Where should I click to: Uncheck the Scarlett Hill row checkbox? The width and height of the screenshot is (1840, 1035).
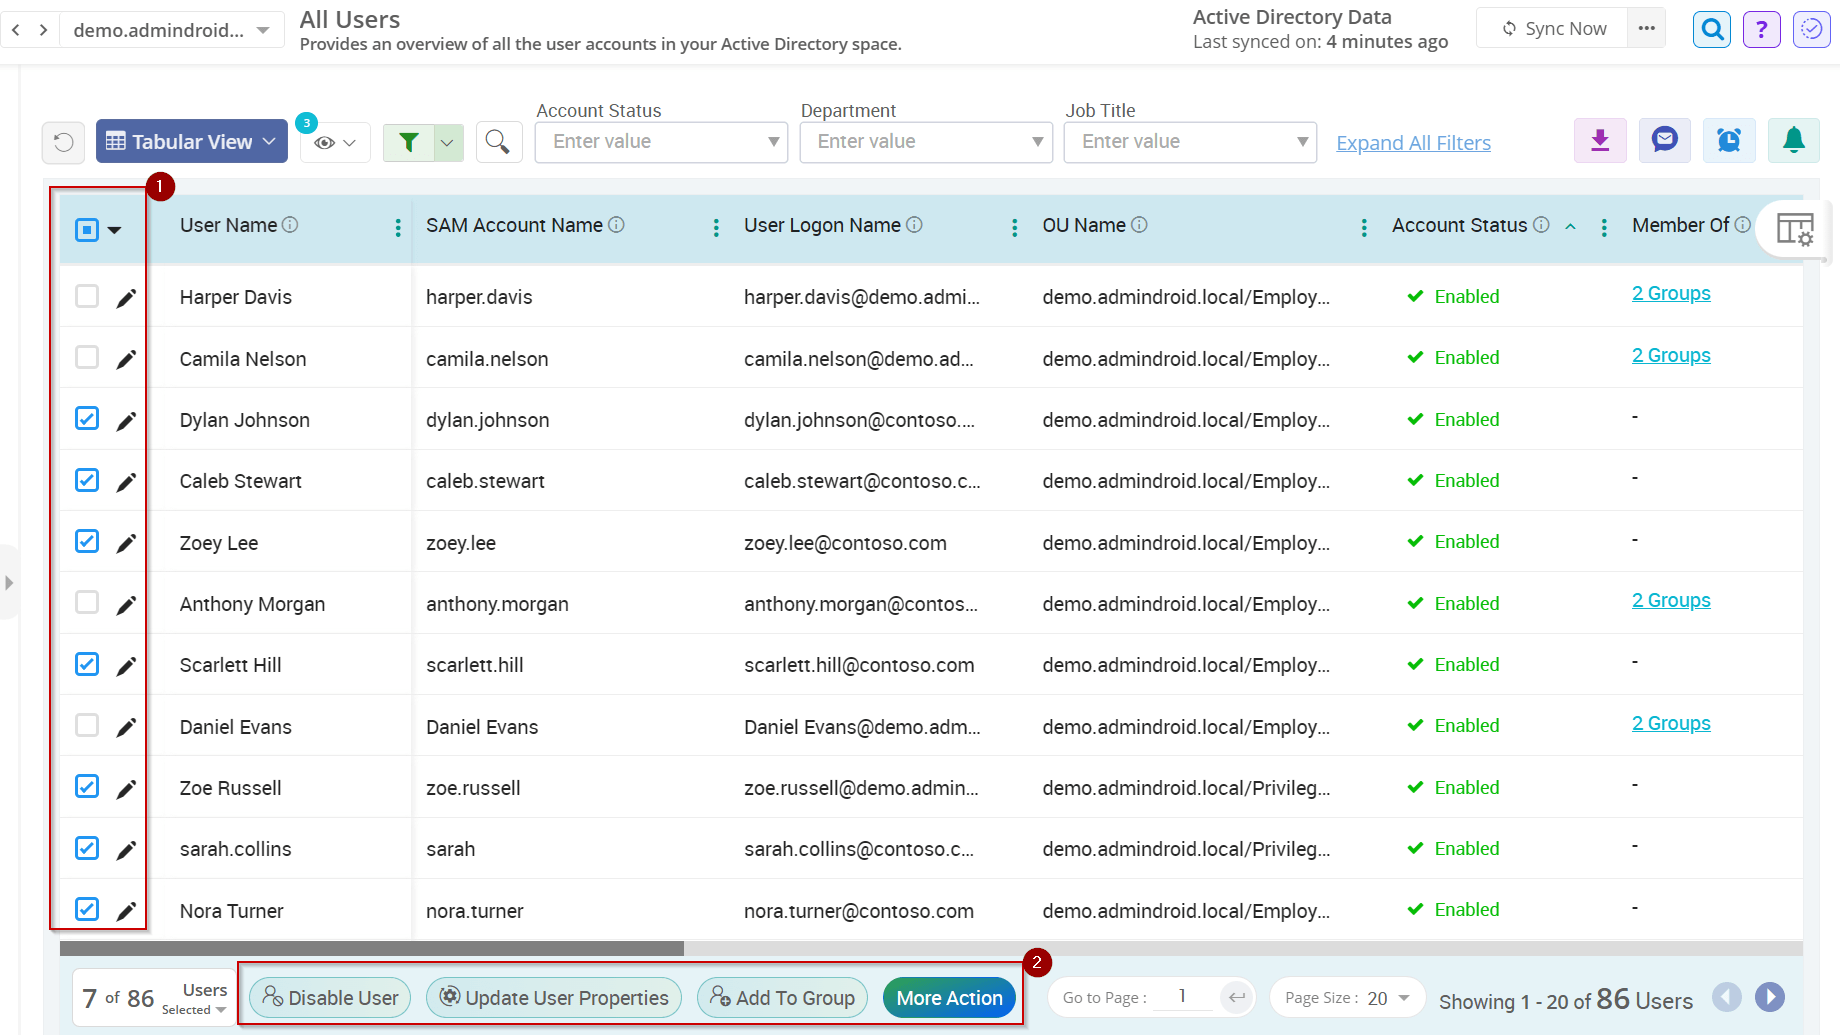click(x=87, y=664)
